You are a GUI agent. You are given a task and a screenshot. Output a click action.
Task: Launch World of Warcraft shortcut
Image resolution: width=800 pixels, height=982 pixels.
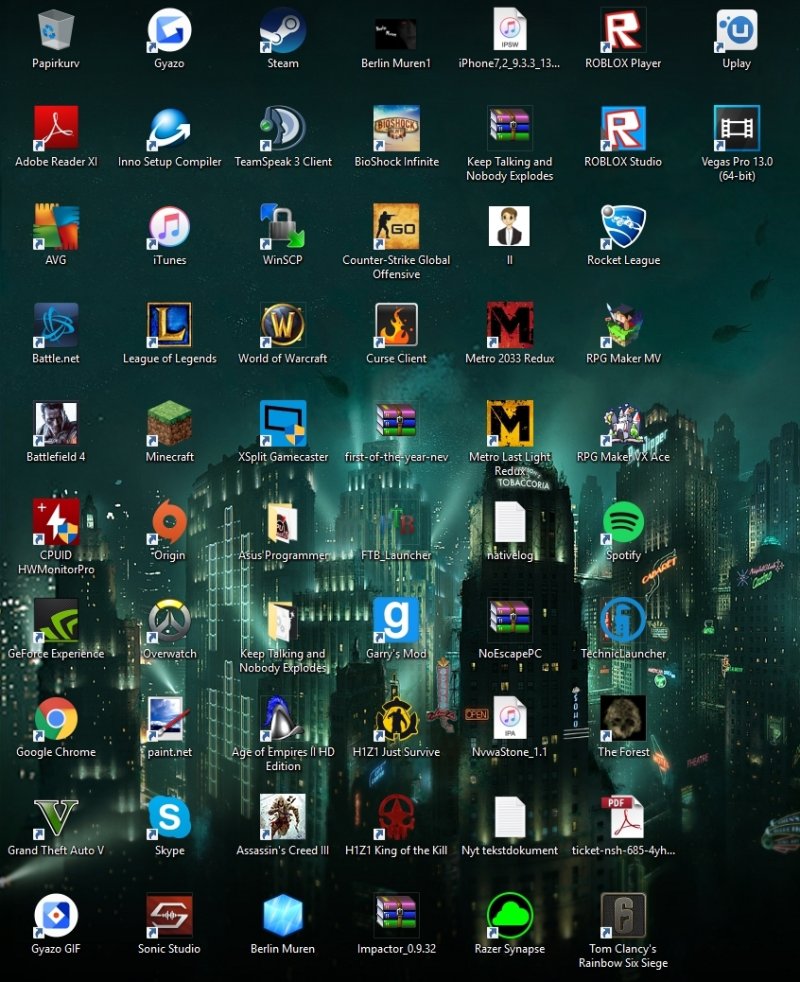(283, 325)
